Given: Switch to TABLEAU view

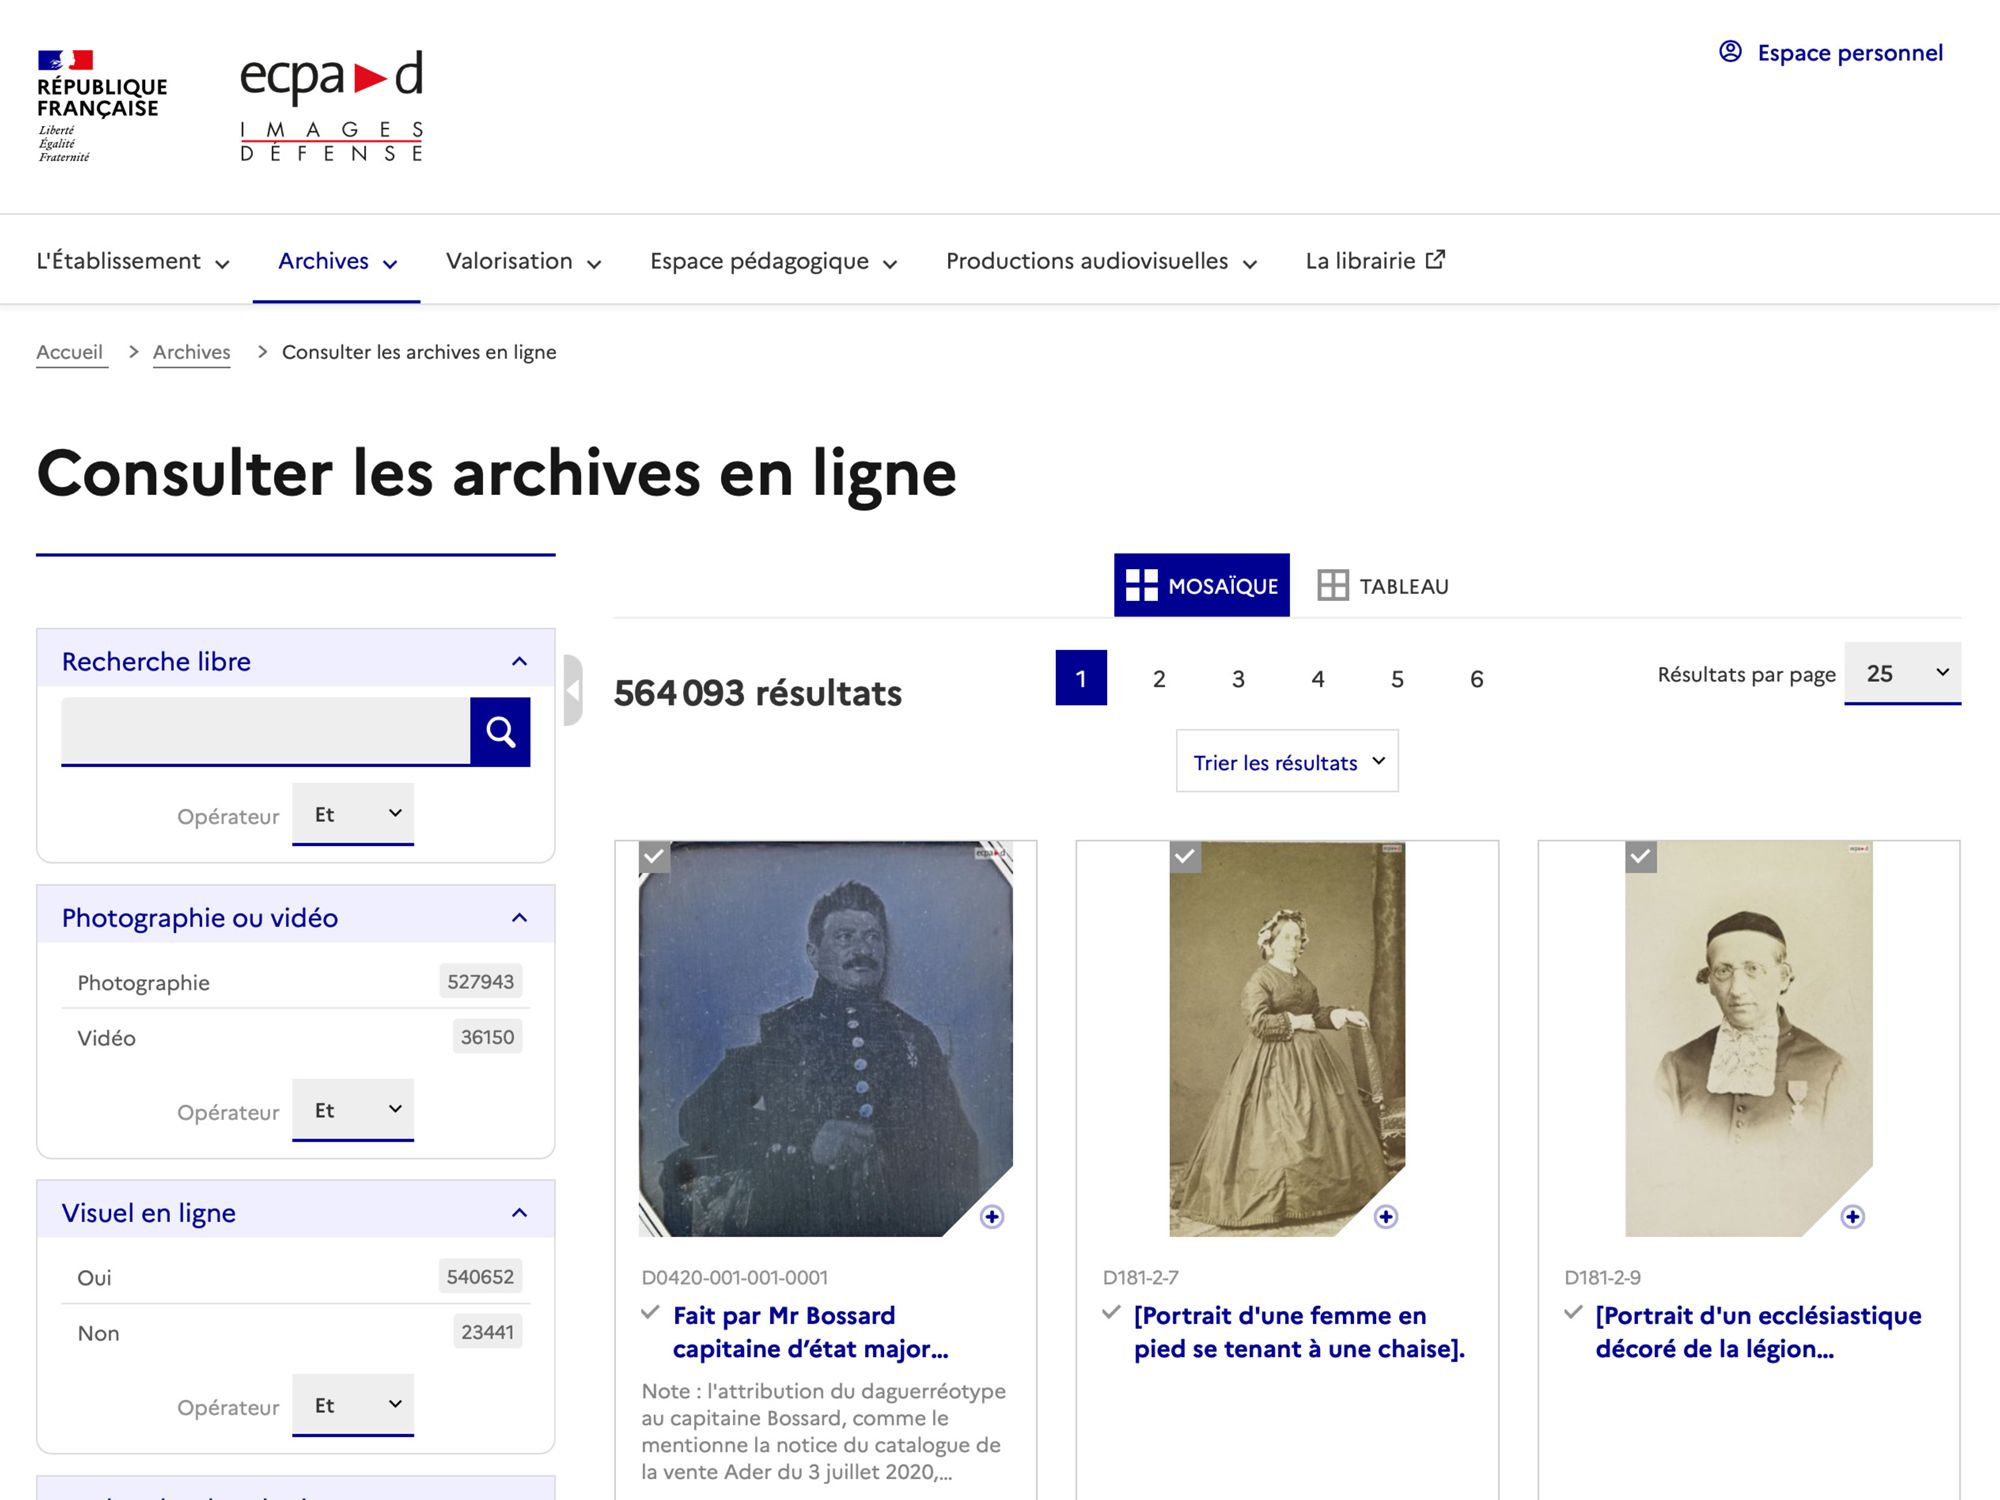Looking at the screenshot, I should 1384,586.
